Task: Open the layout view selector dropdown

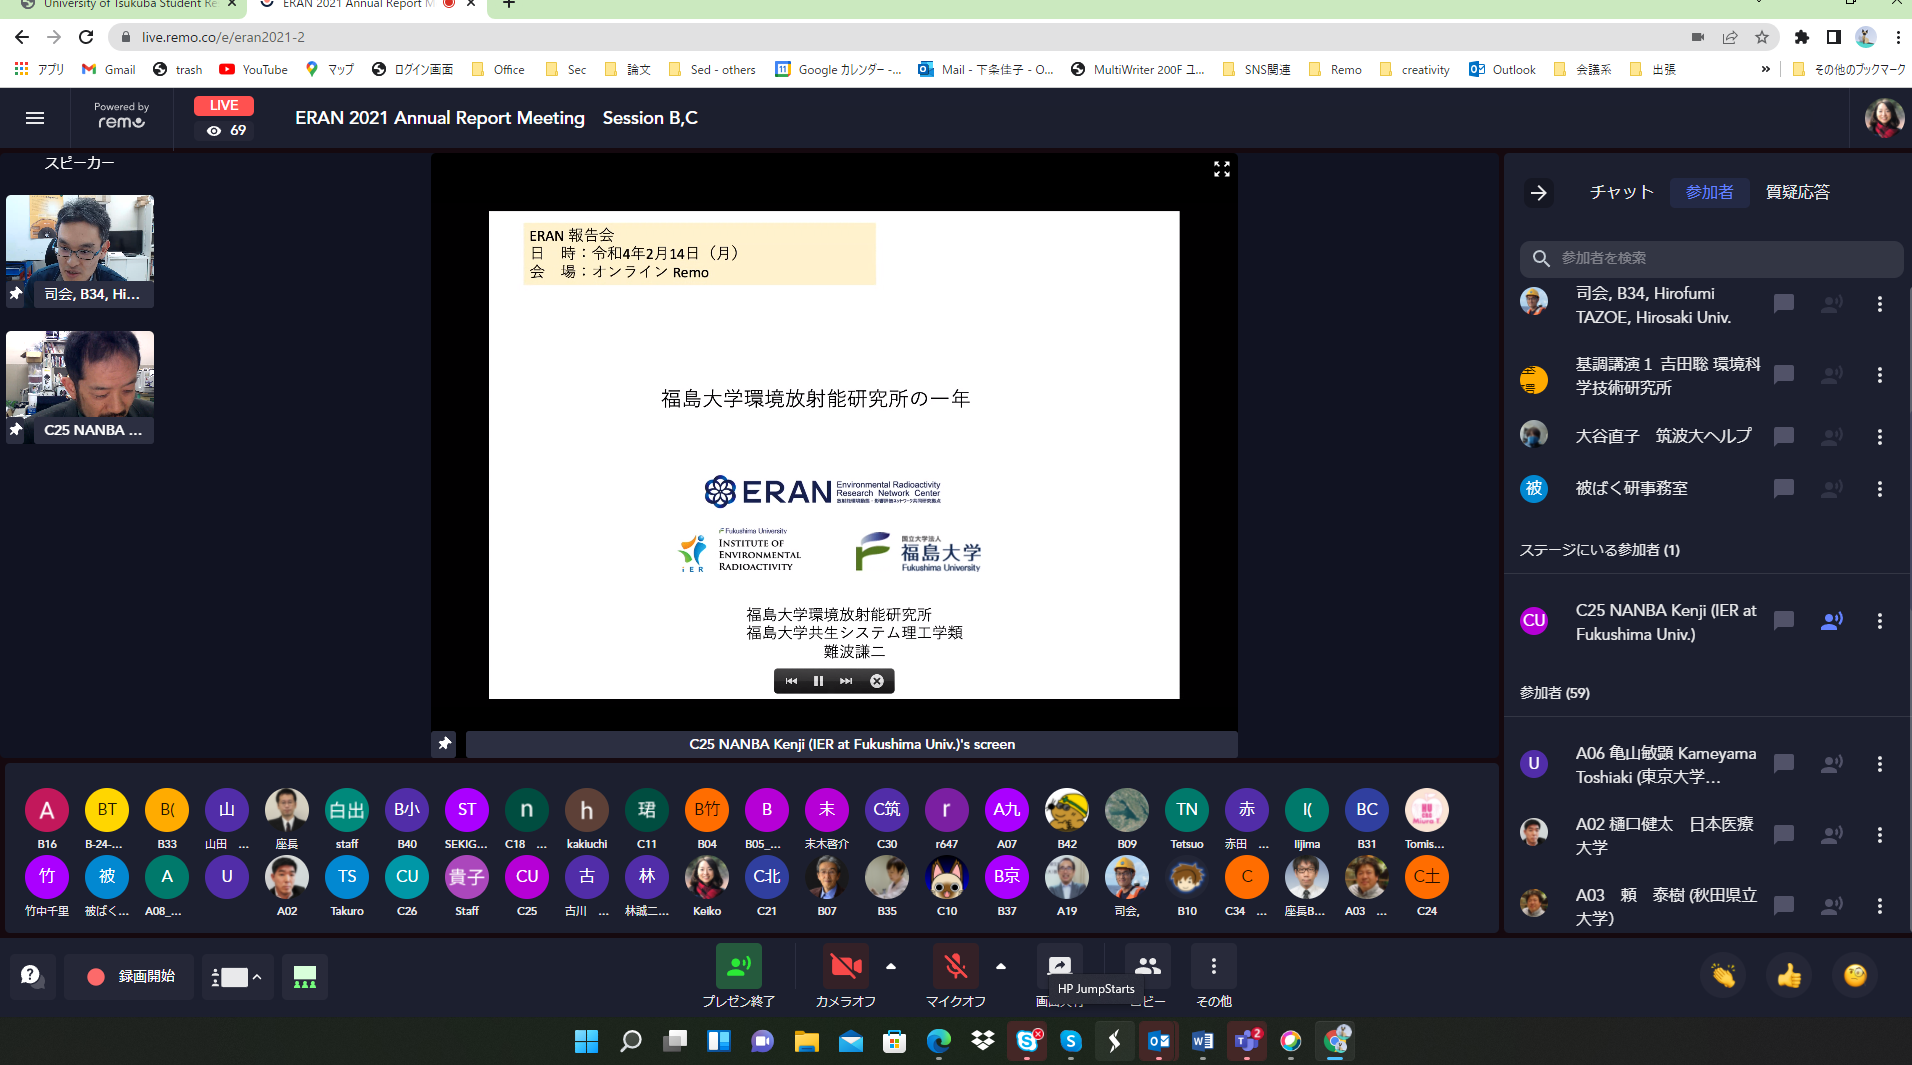Action: click(x=237, y=977)
